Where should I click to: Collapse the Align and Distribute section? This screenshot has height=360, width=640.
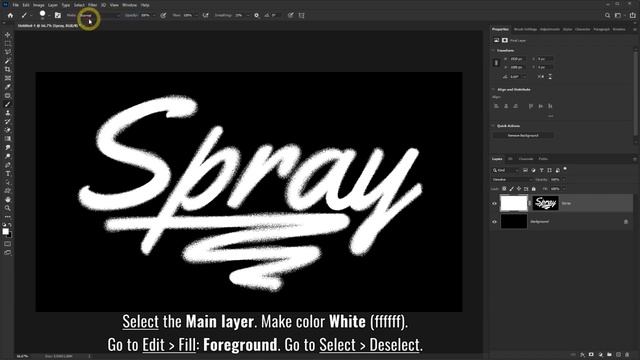(493, 89)
